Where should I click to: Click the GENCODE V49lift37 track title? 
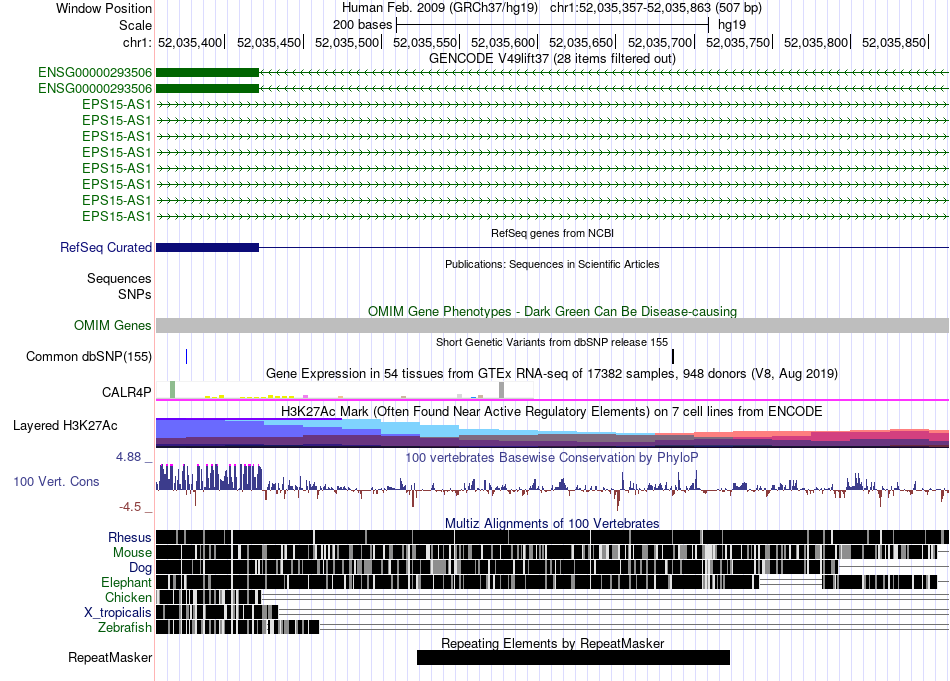[552, 58]
